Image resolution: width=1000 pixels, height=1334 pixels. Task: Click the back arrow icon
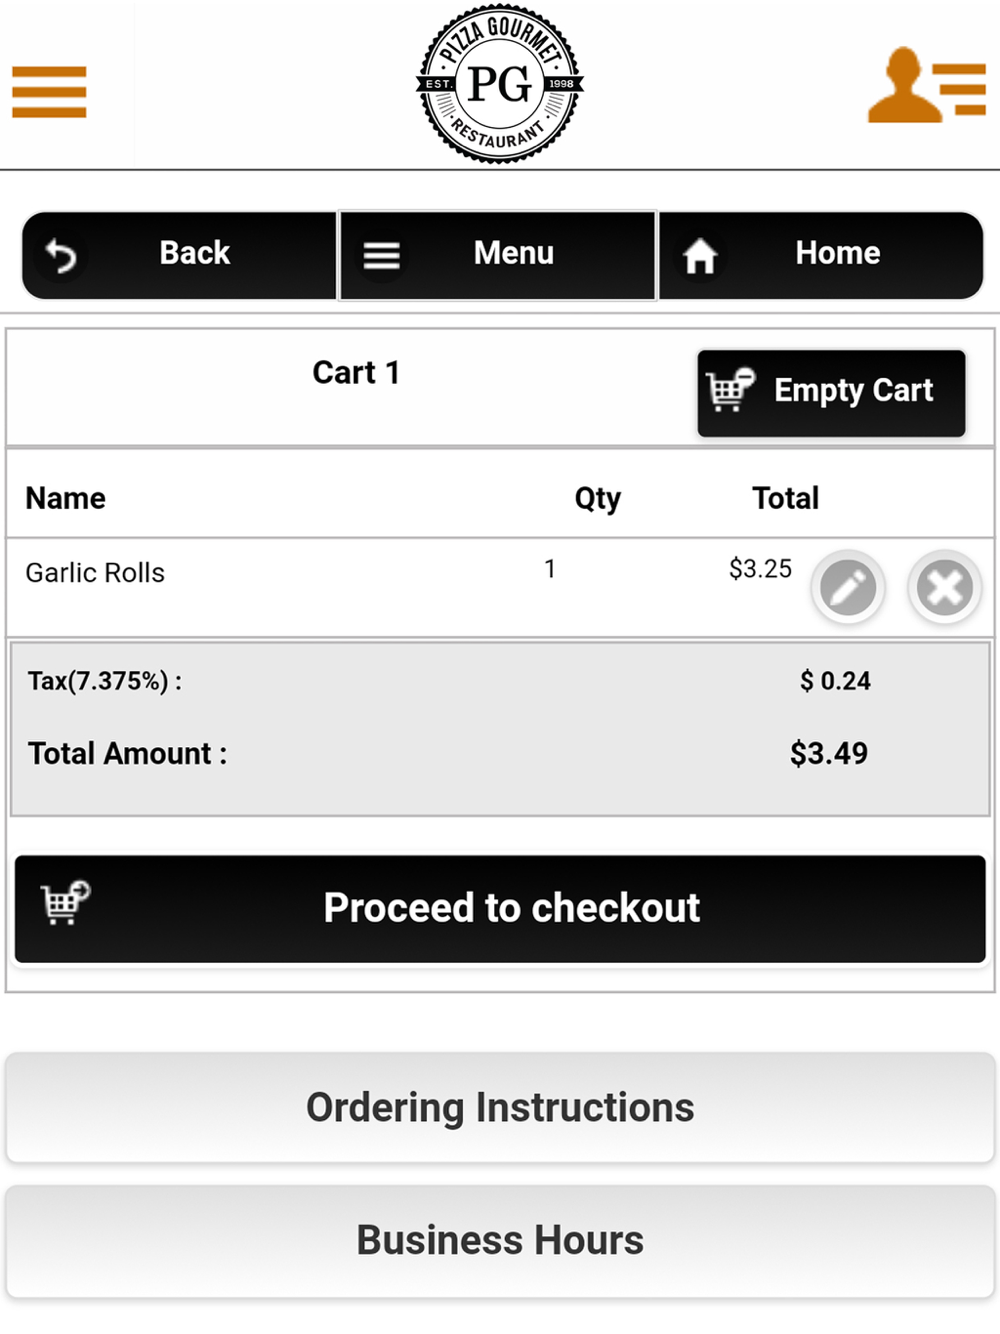[x=61, y=256]
